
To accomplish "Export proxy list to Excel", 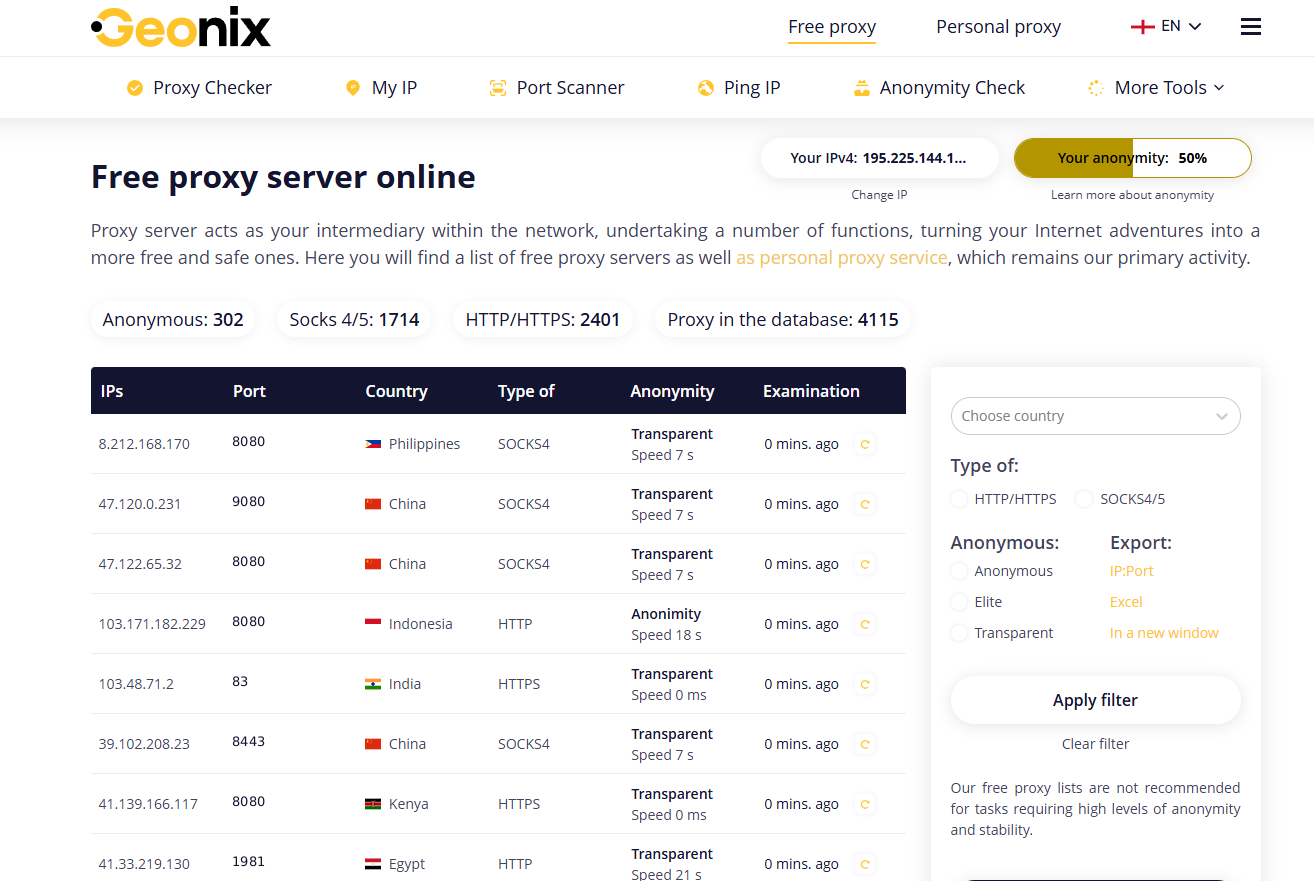I will click(x=1126, y=602).
